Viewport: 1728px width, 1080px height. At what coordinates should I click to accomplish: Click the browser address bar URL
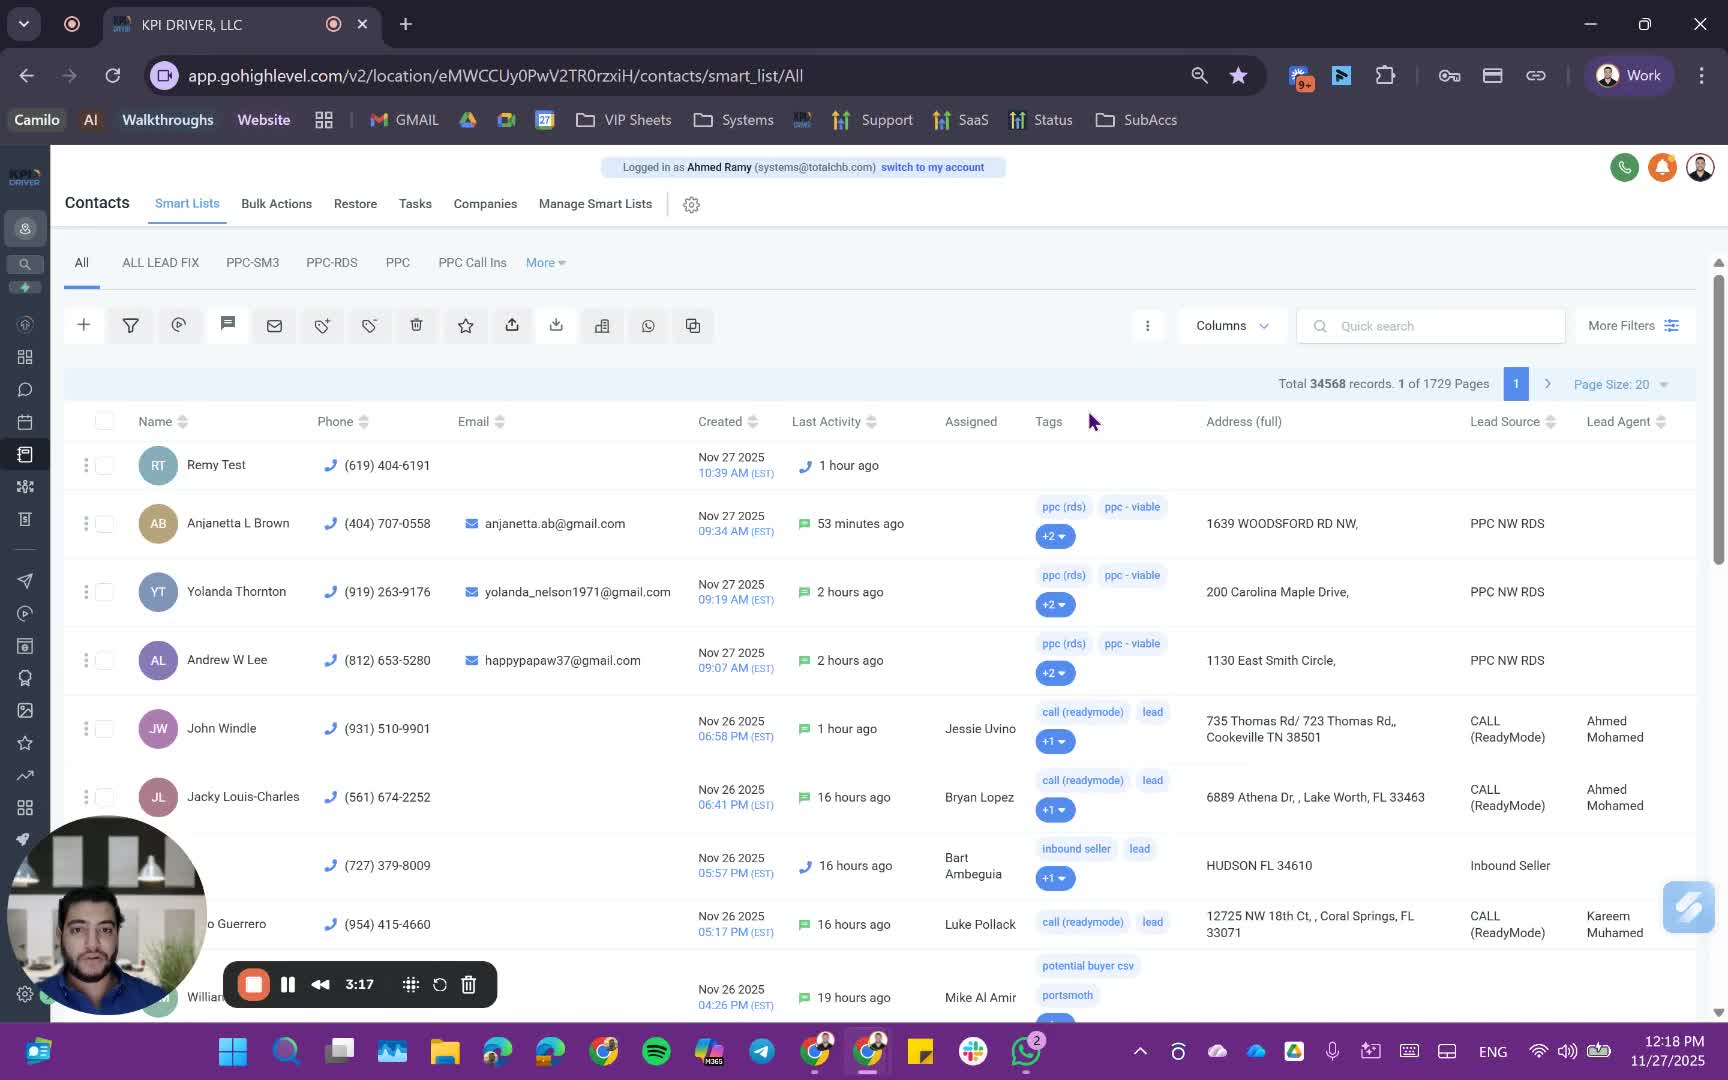click(495, 76)
